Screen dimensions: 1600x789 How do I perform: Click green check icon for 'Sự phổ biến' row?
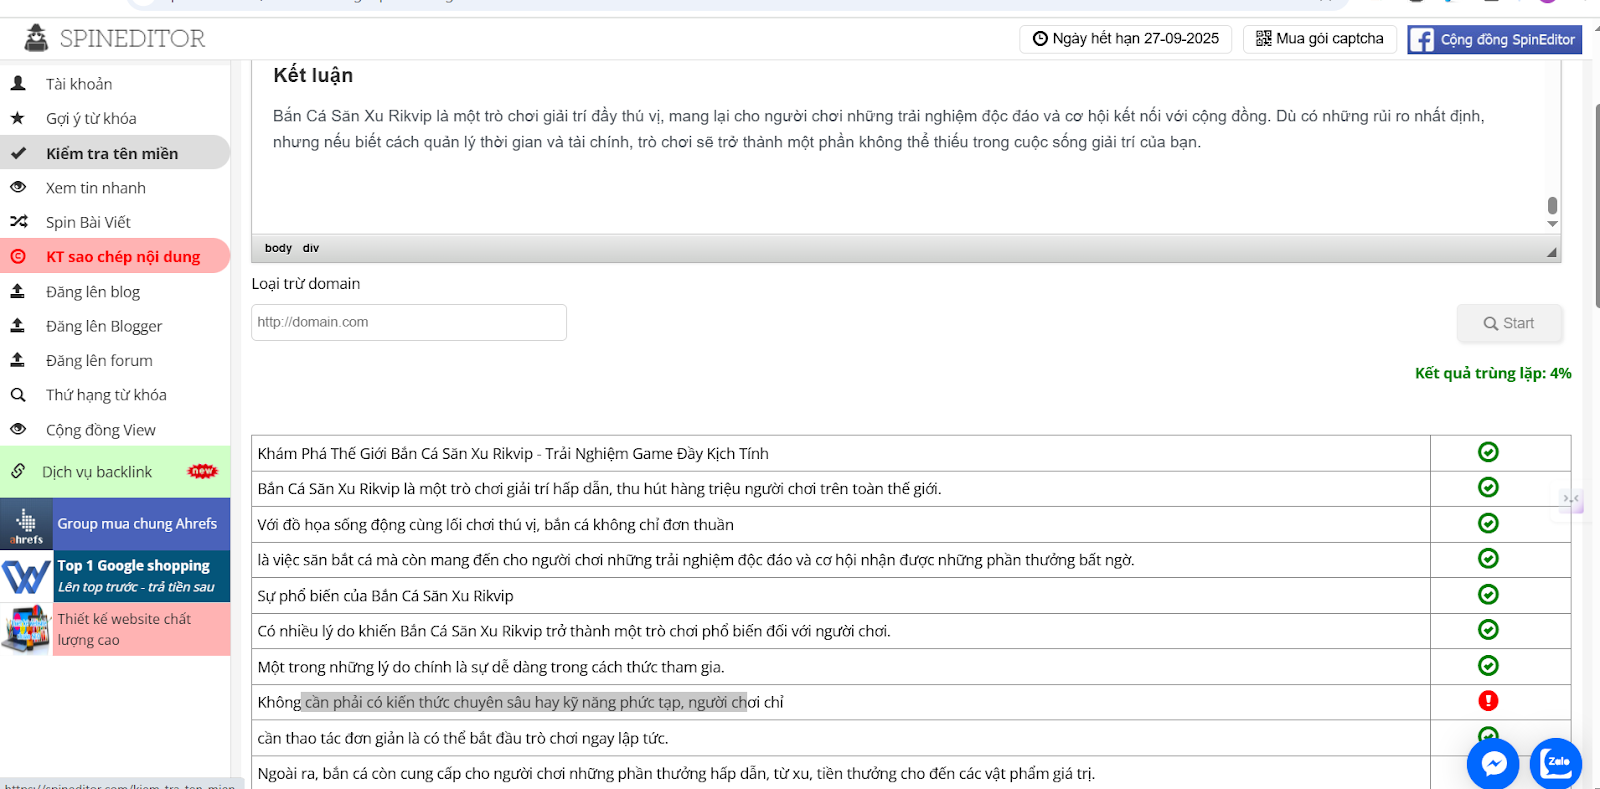point(1488,594)
